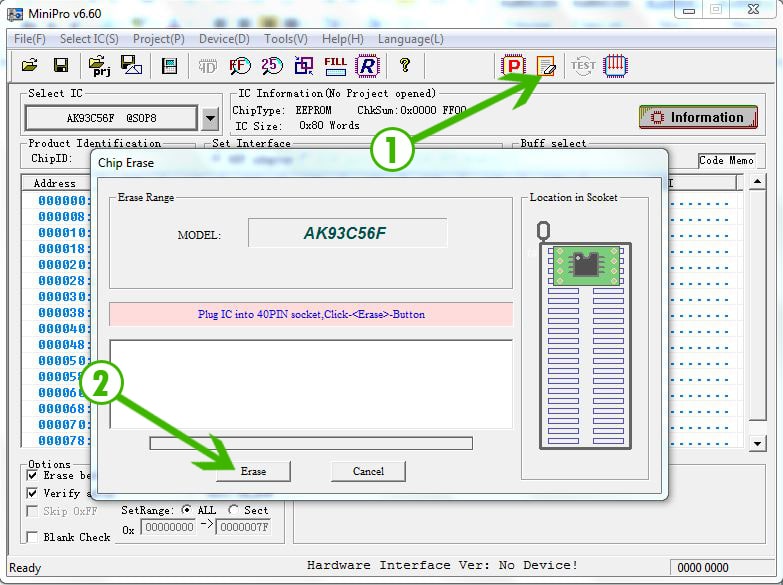Click the buffer compare squares icon

click(x=304, y=65)
